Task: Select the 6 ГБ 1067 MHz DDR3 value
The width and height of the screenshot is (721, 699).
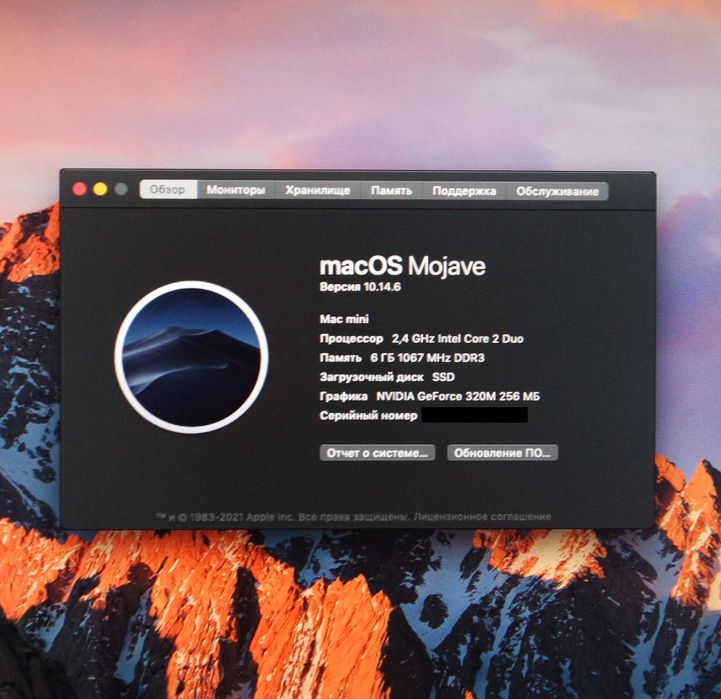Action: click(x=428, y=358)
